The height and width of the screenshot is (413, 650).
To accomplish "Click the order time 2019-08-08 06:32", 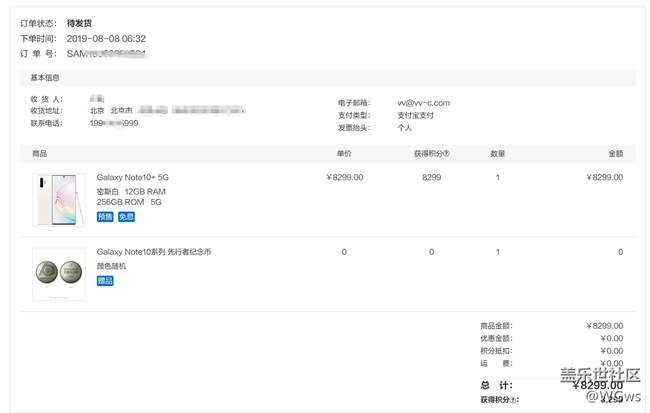I will pos(106,39).
